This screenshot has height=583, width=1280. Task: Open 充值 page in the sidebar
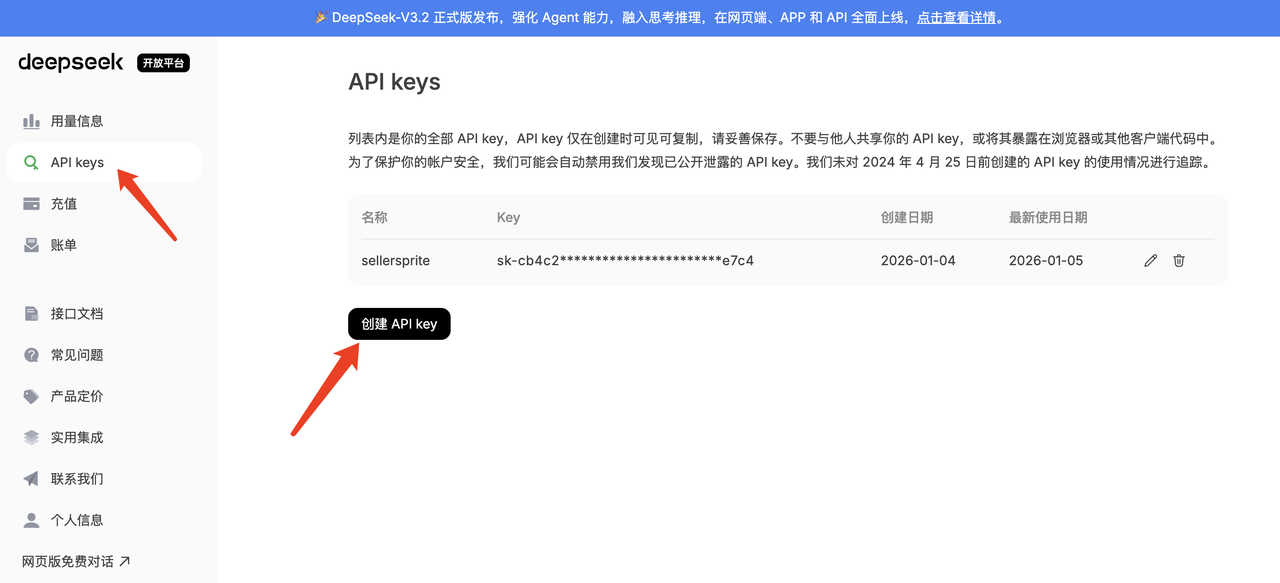64,204
